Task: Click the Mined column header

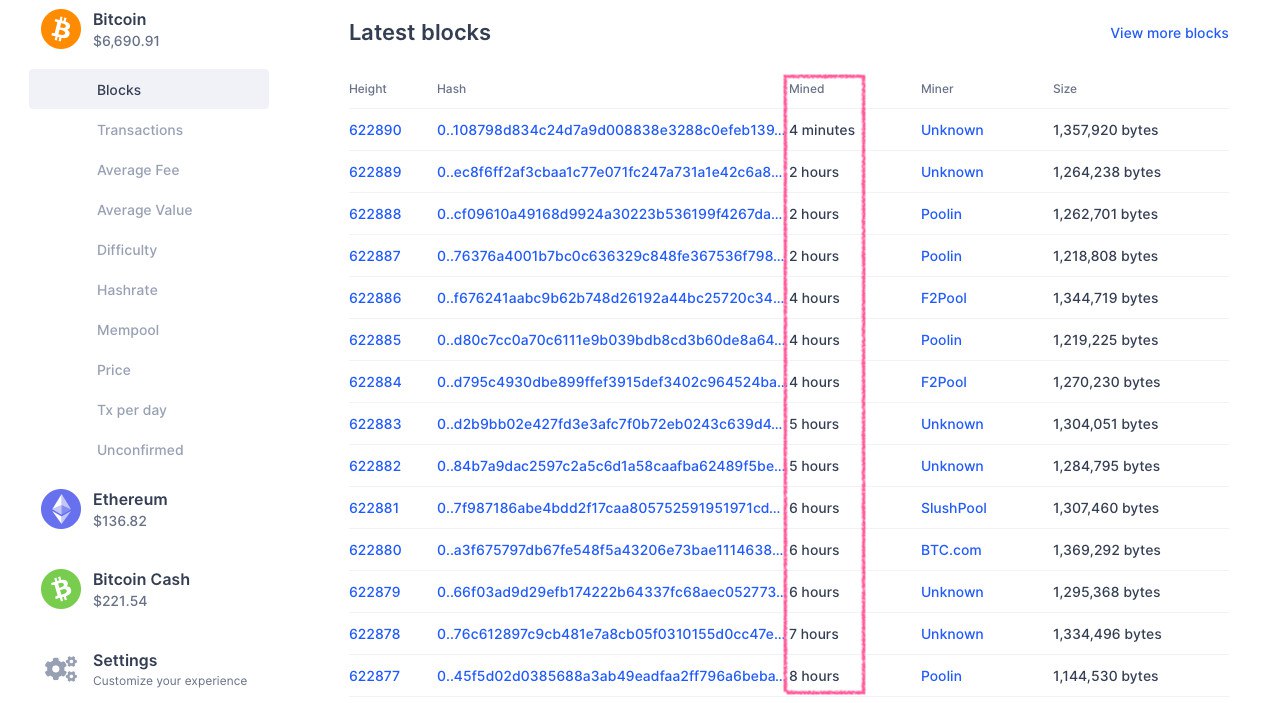Action: click(807, 89)
